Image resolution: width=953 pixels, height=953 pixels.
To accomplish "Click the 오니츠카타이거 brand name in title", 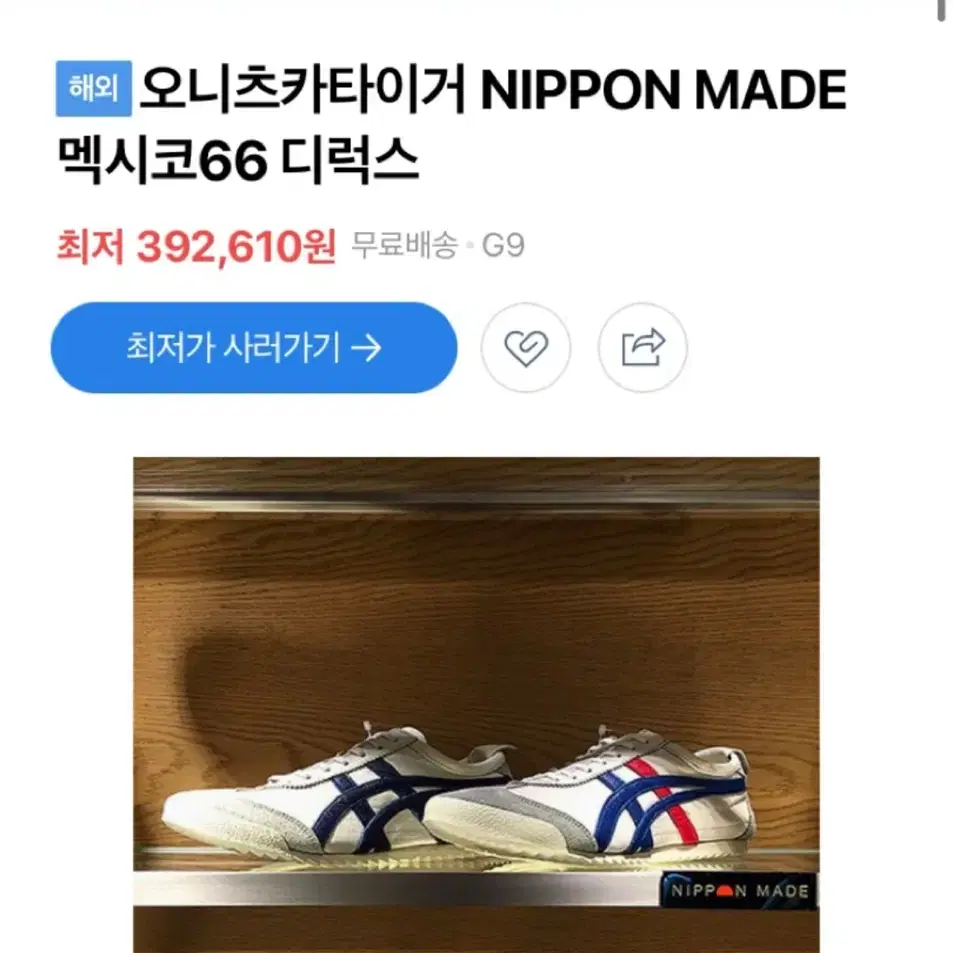I will [x=302, y=90].
